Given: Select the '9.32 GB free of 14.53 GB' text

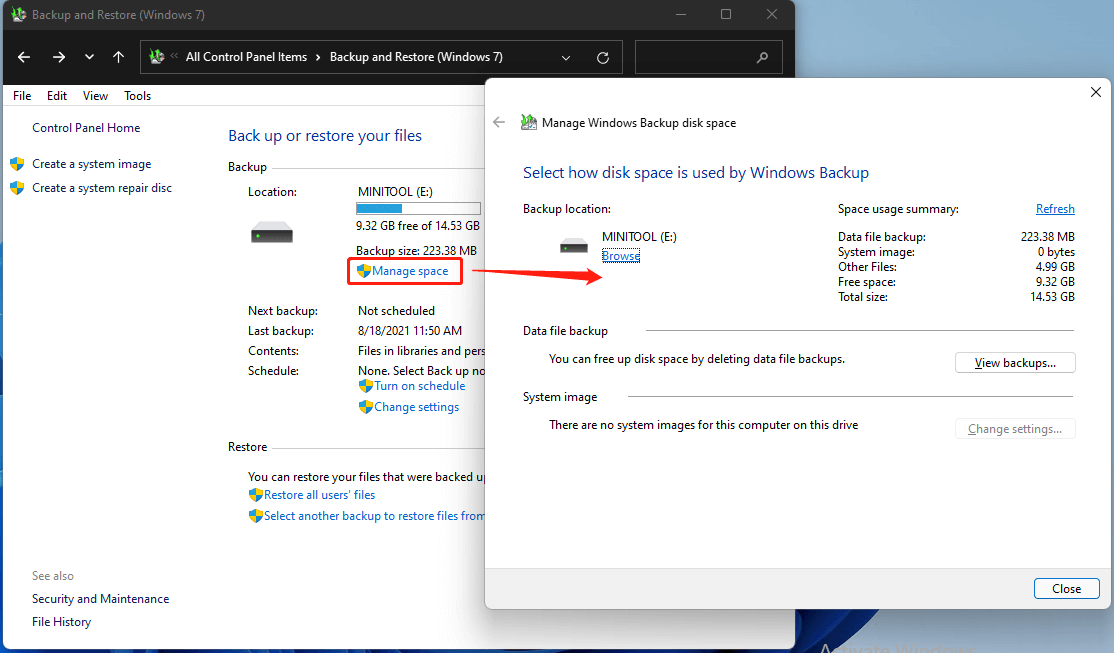Looking at the screenshot, I should 418,226.
